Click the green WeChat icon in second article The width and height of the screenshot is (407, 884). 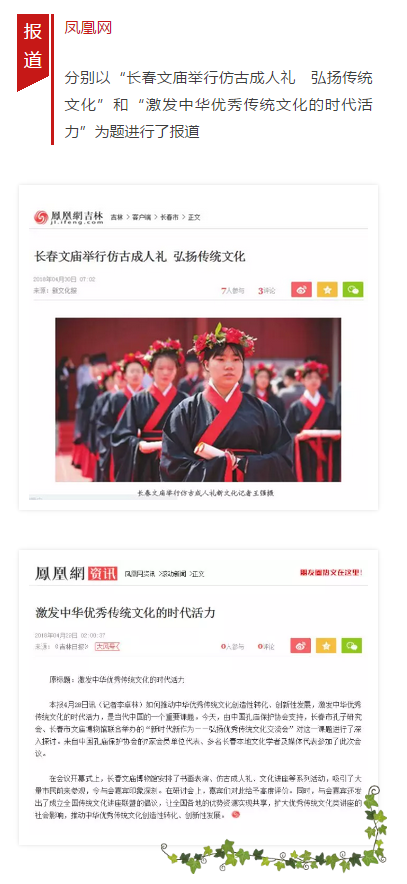(x=352, y=646)
